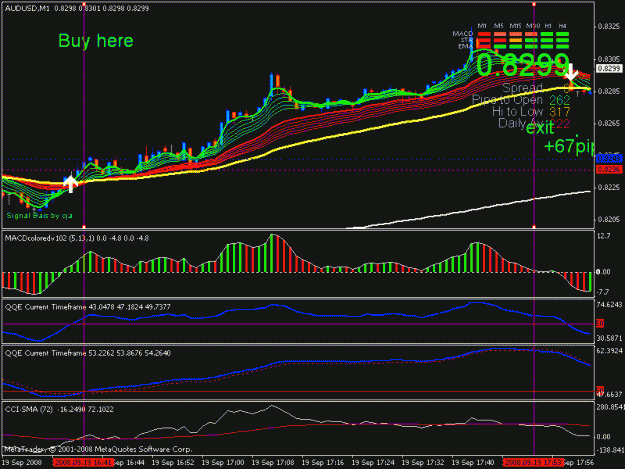Click the 19 Sep 16:52 time axis label

(x=173, y=463)
